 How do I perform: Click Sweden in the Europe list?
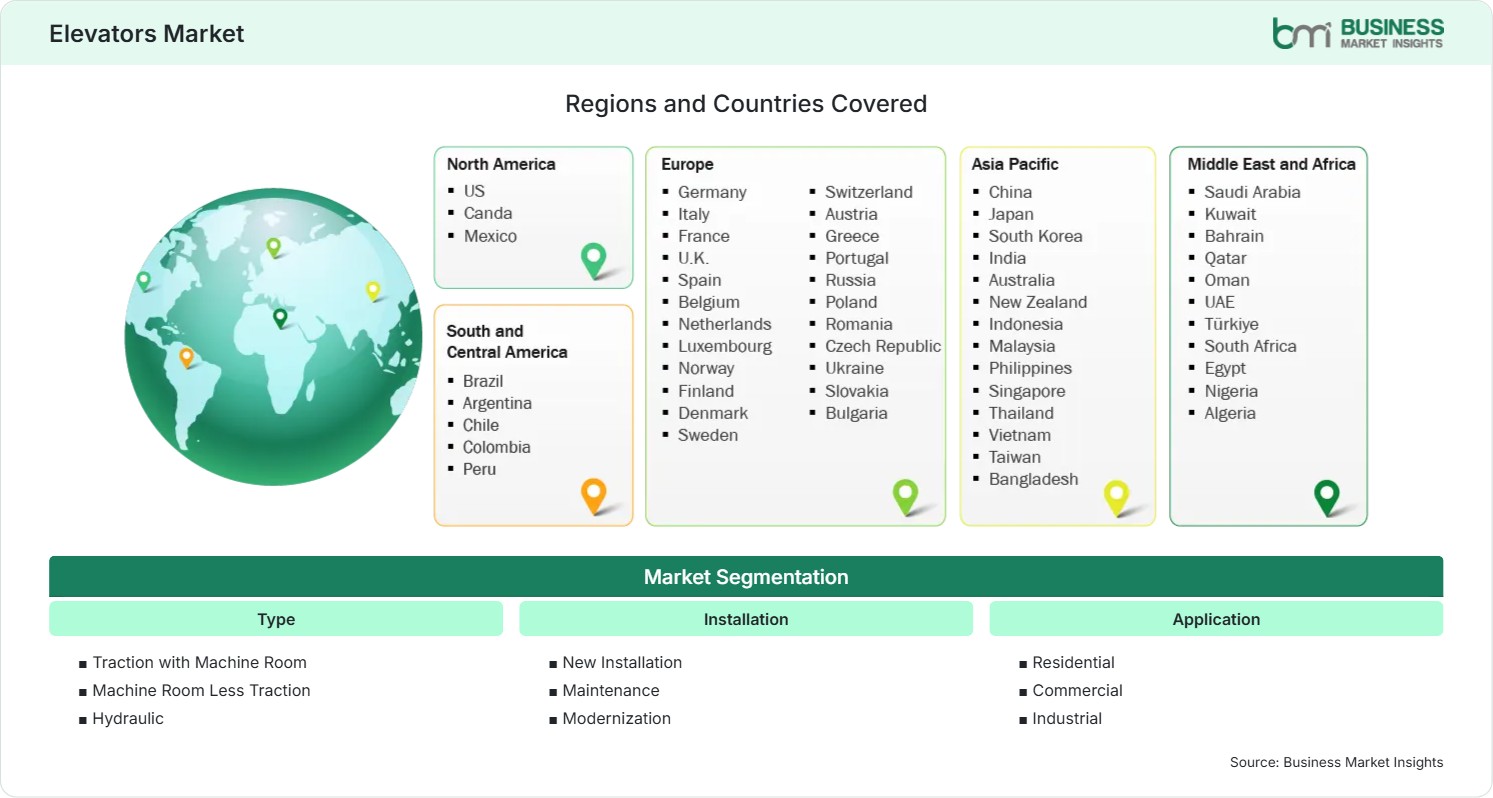pyautogui.click(x=708, y=435)
